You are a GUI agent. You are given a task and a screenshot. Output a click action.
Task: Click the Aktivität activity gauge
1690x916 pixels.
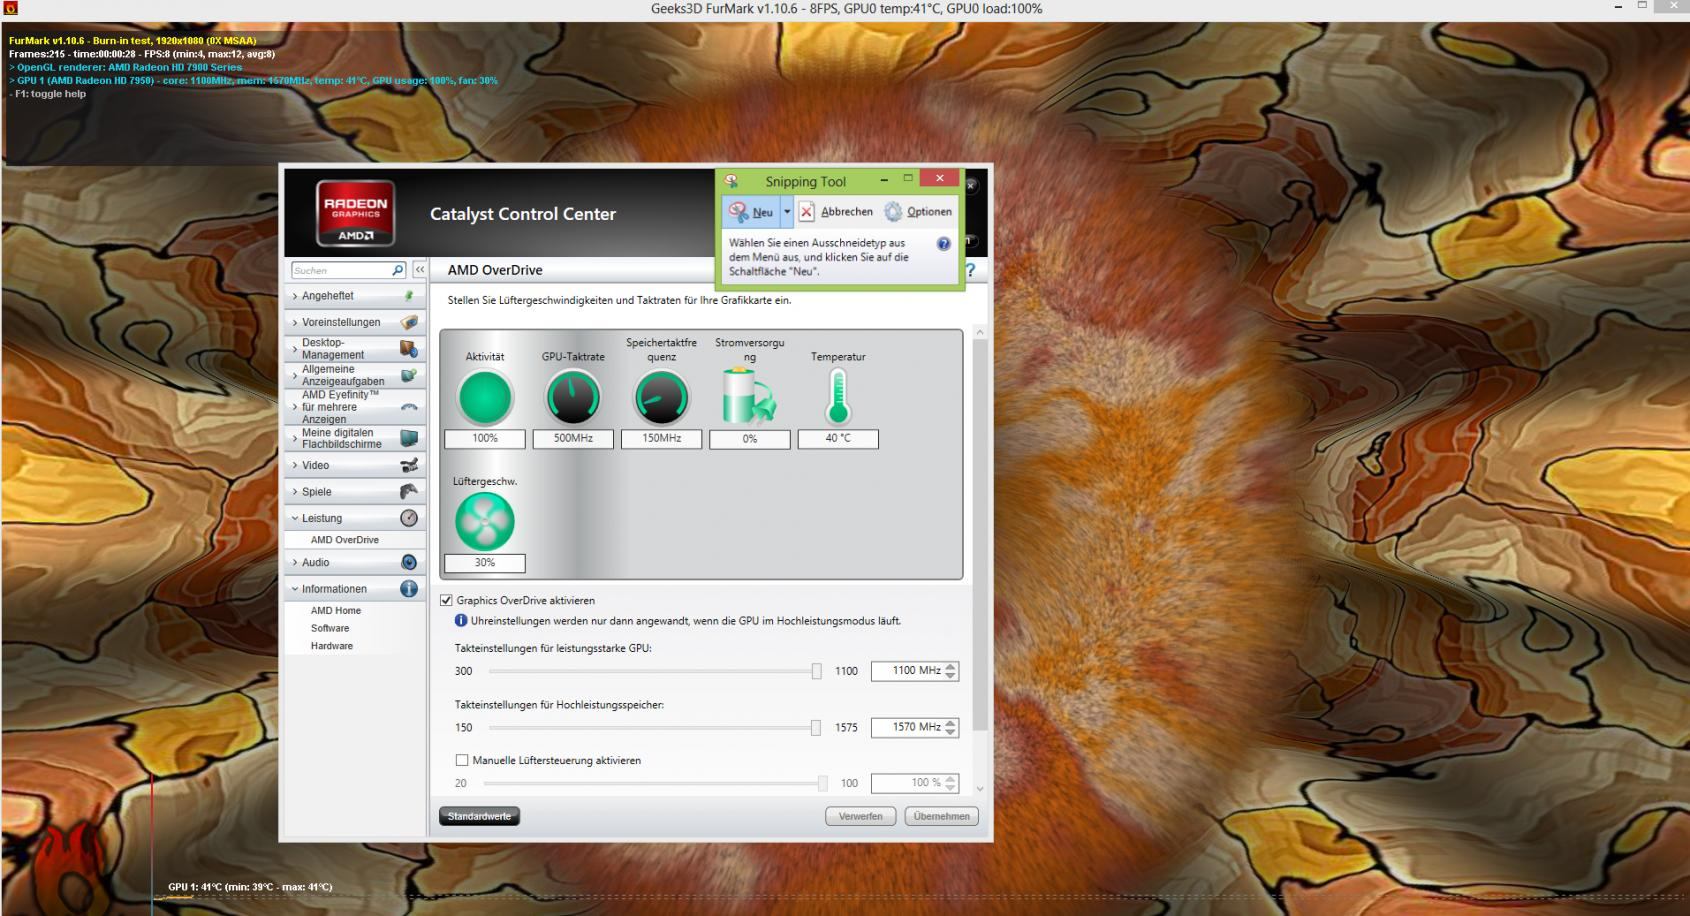485,398
